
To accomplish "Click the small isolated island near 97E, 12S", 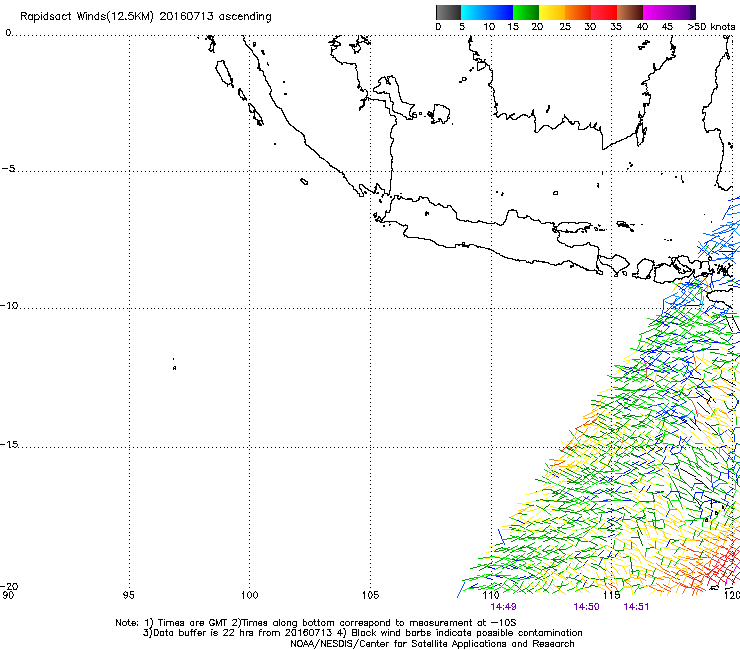I will pyautogui.click(x=174, y=367).
